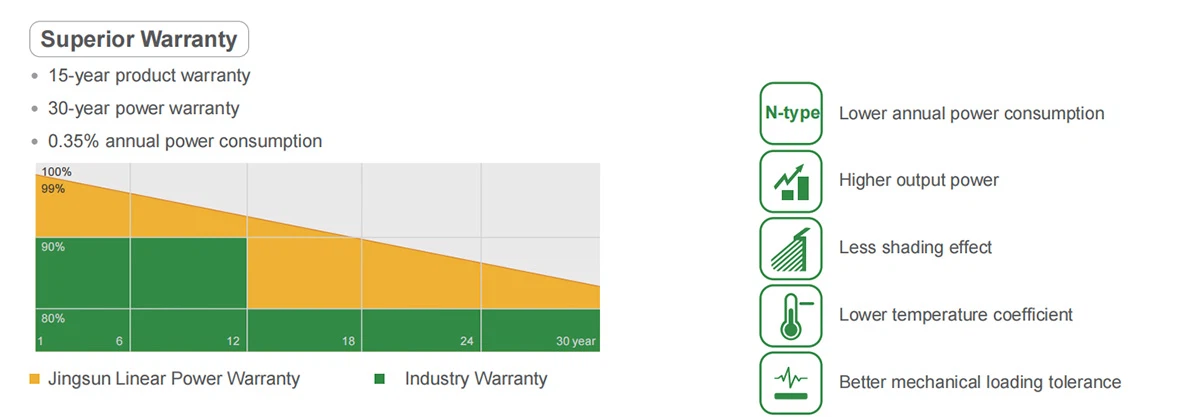
Task: Click the green Industry Warranty legend square
Action: 379,380
